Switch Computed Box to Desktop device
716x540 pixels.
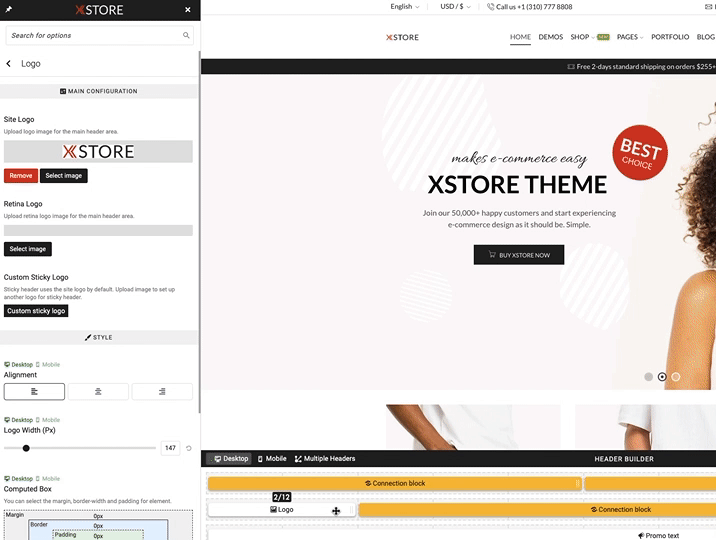[18, 479]
